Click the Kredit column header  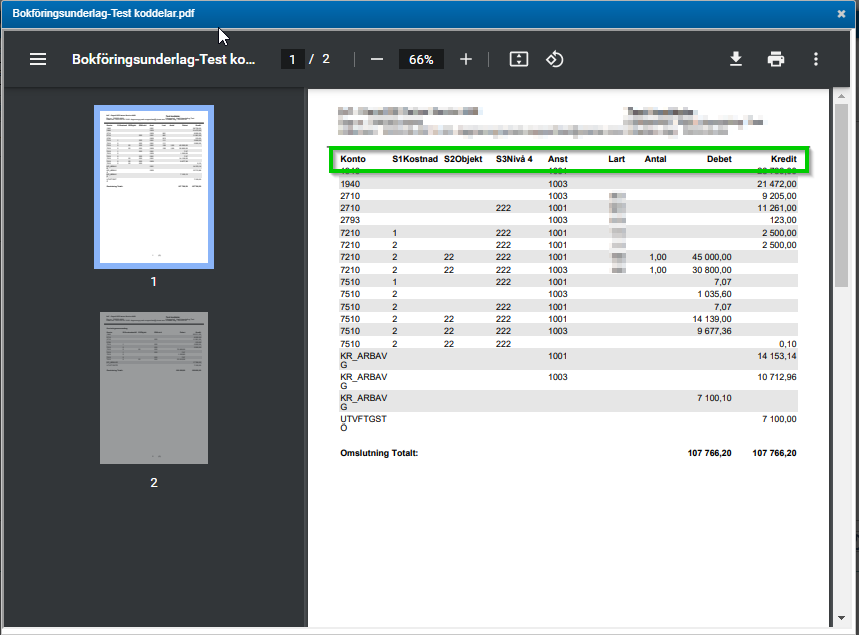[783, 159]
